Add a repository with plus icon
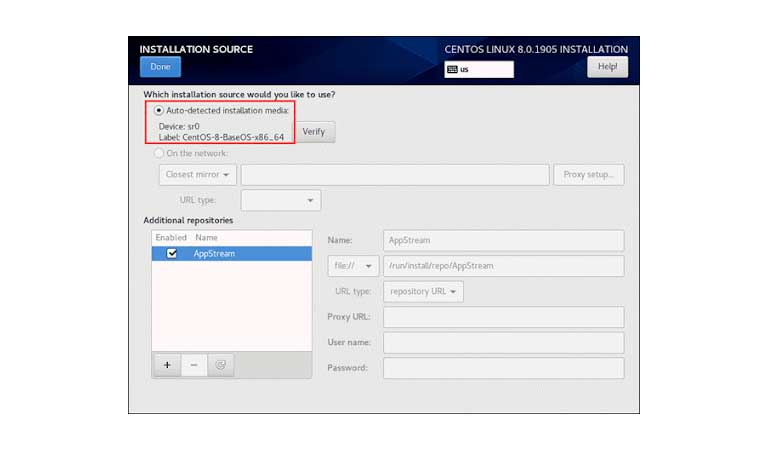The width and height of the screenshot is (768, 450). (167, 365)
